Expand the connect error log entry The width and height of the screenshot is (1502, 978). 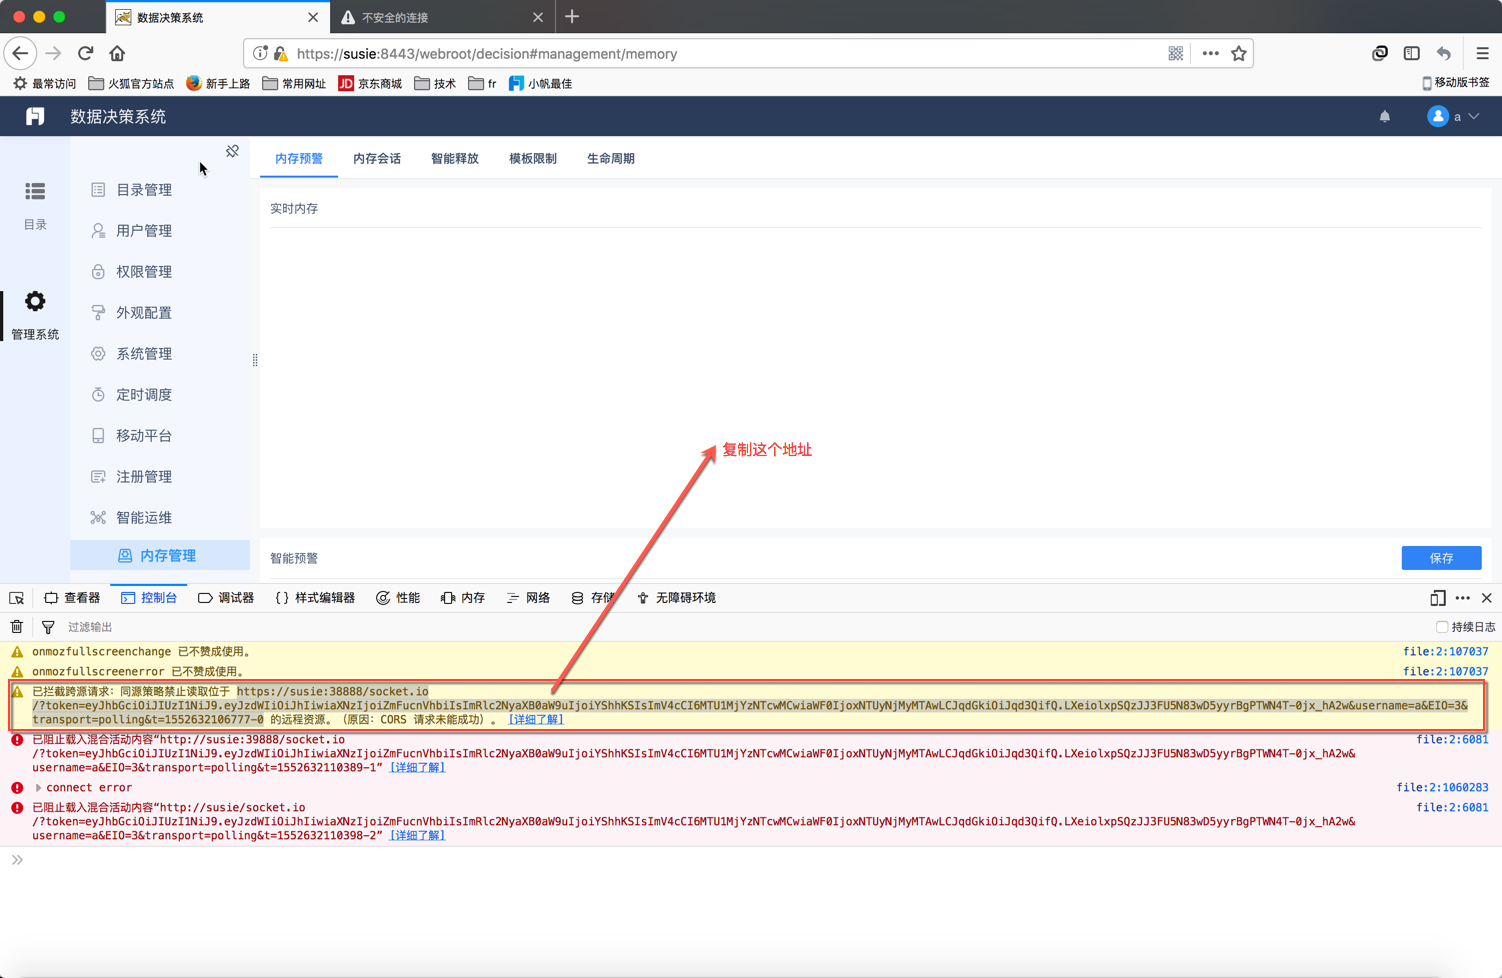tap(38, 788)
